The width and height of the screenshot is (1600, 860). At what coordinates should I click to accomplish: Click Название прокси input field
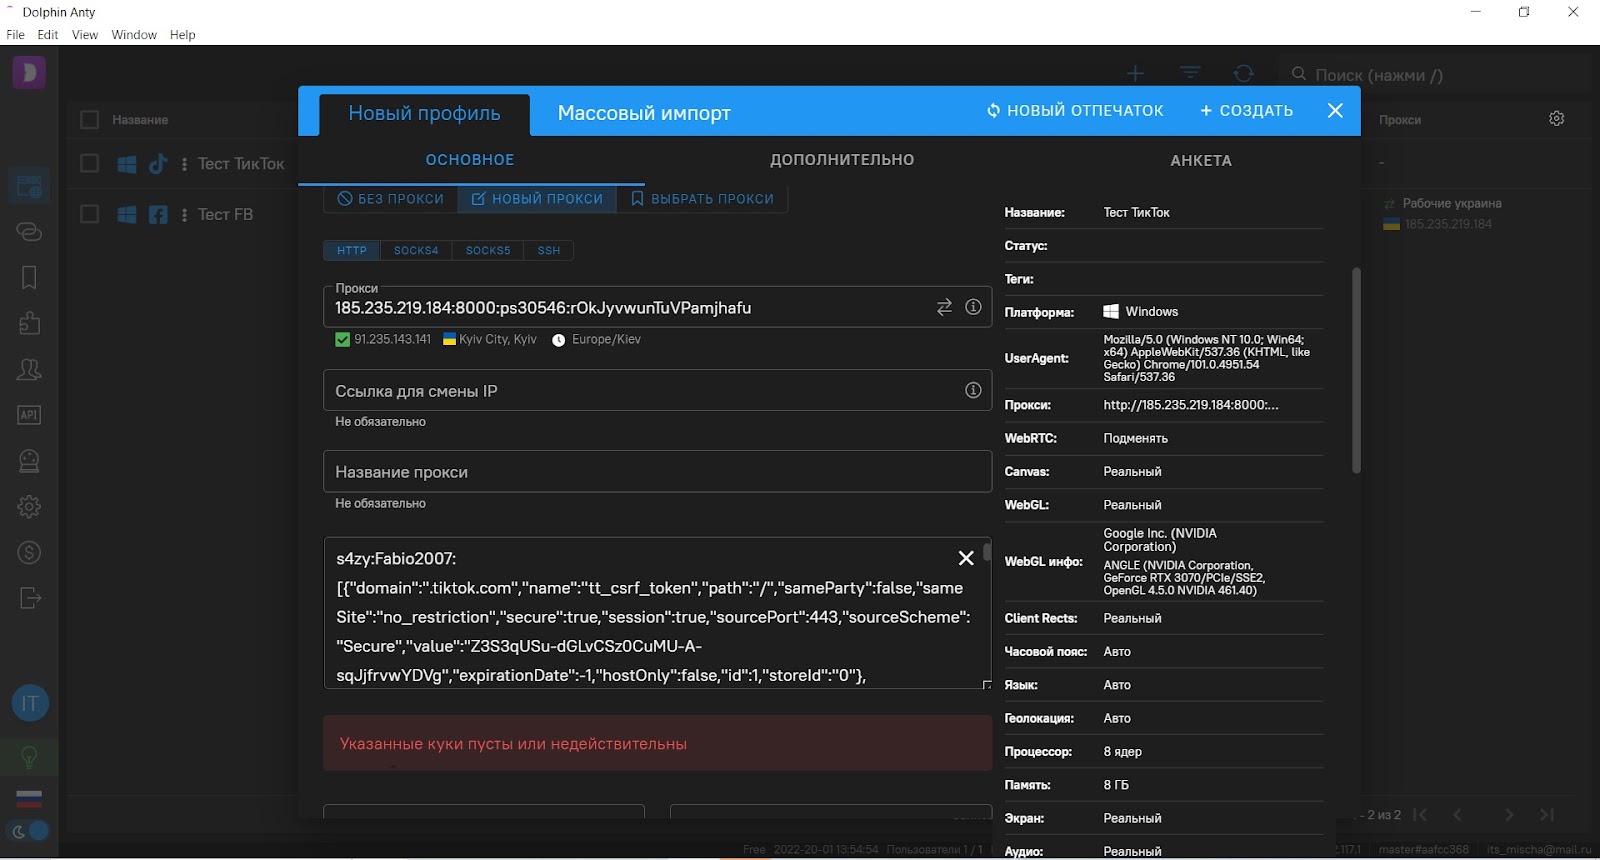pyautogui.click(x=657, y=471)
